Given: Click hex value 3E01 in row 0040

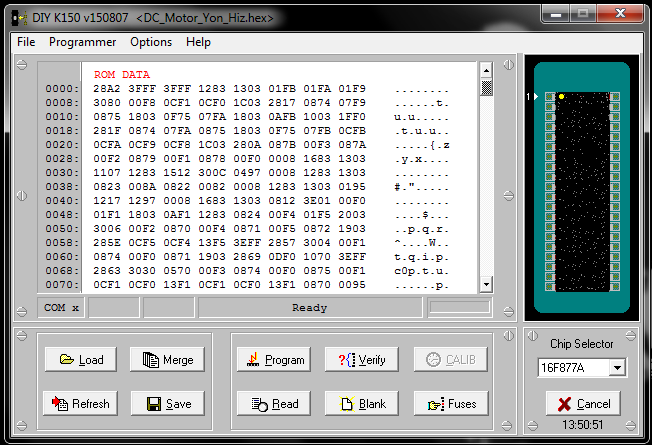Looking at the screenshot, I should (x=317, y=200).
